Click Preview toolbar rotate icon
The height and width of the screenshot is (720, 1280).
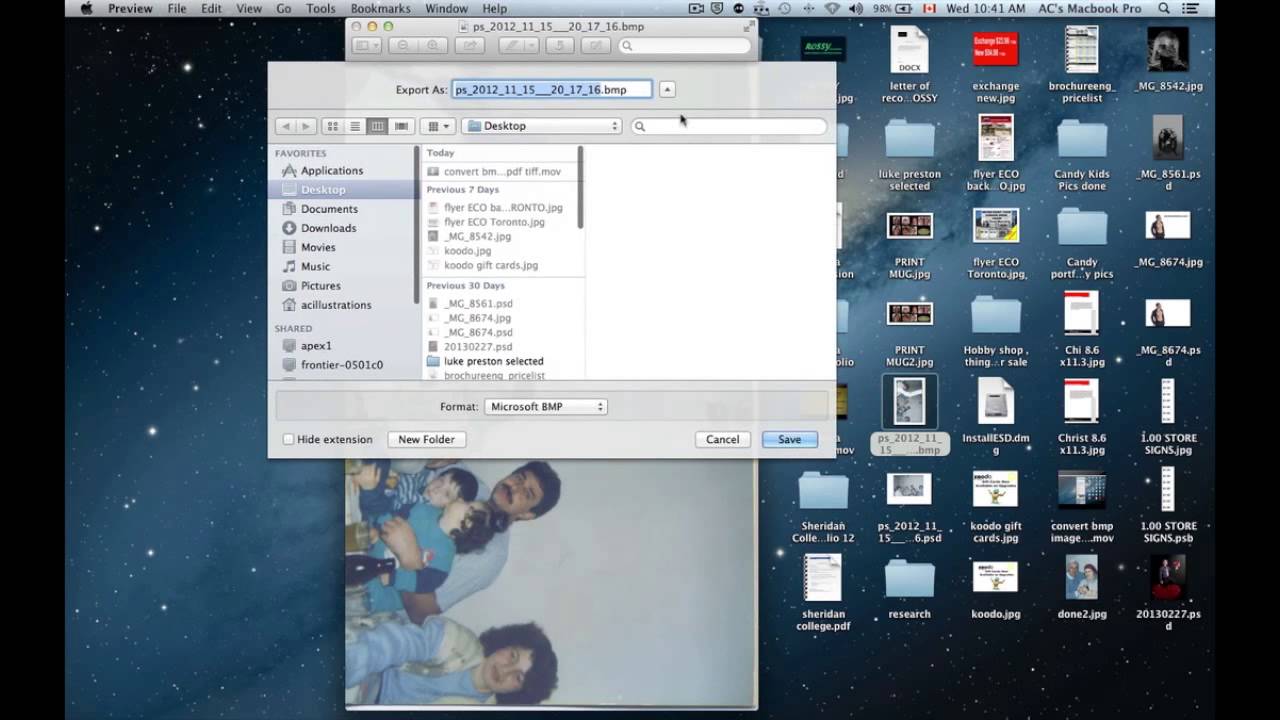pos(560,46)
